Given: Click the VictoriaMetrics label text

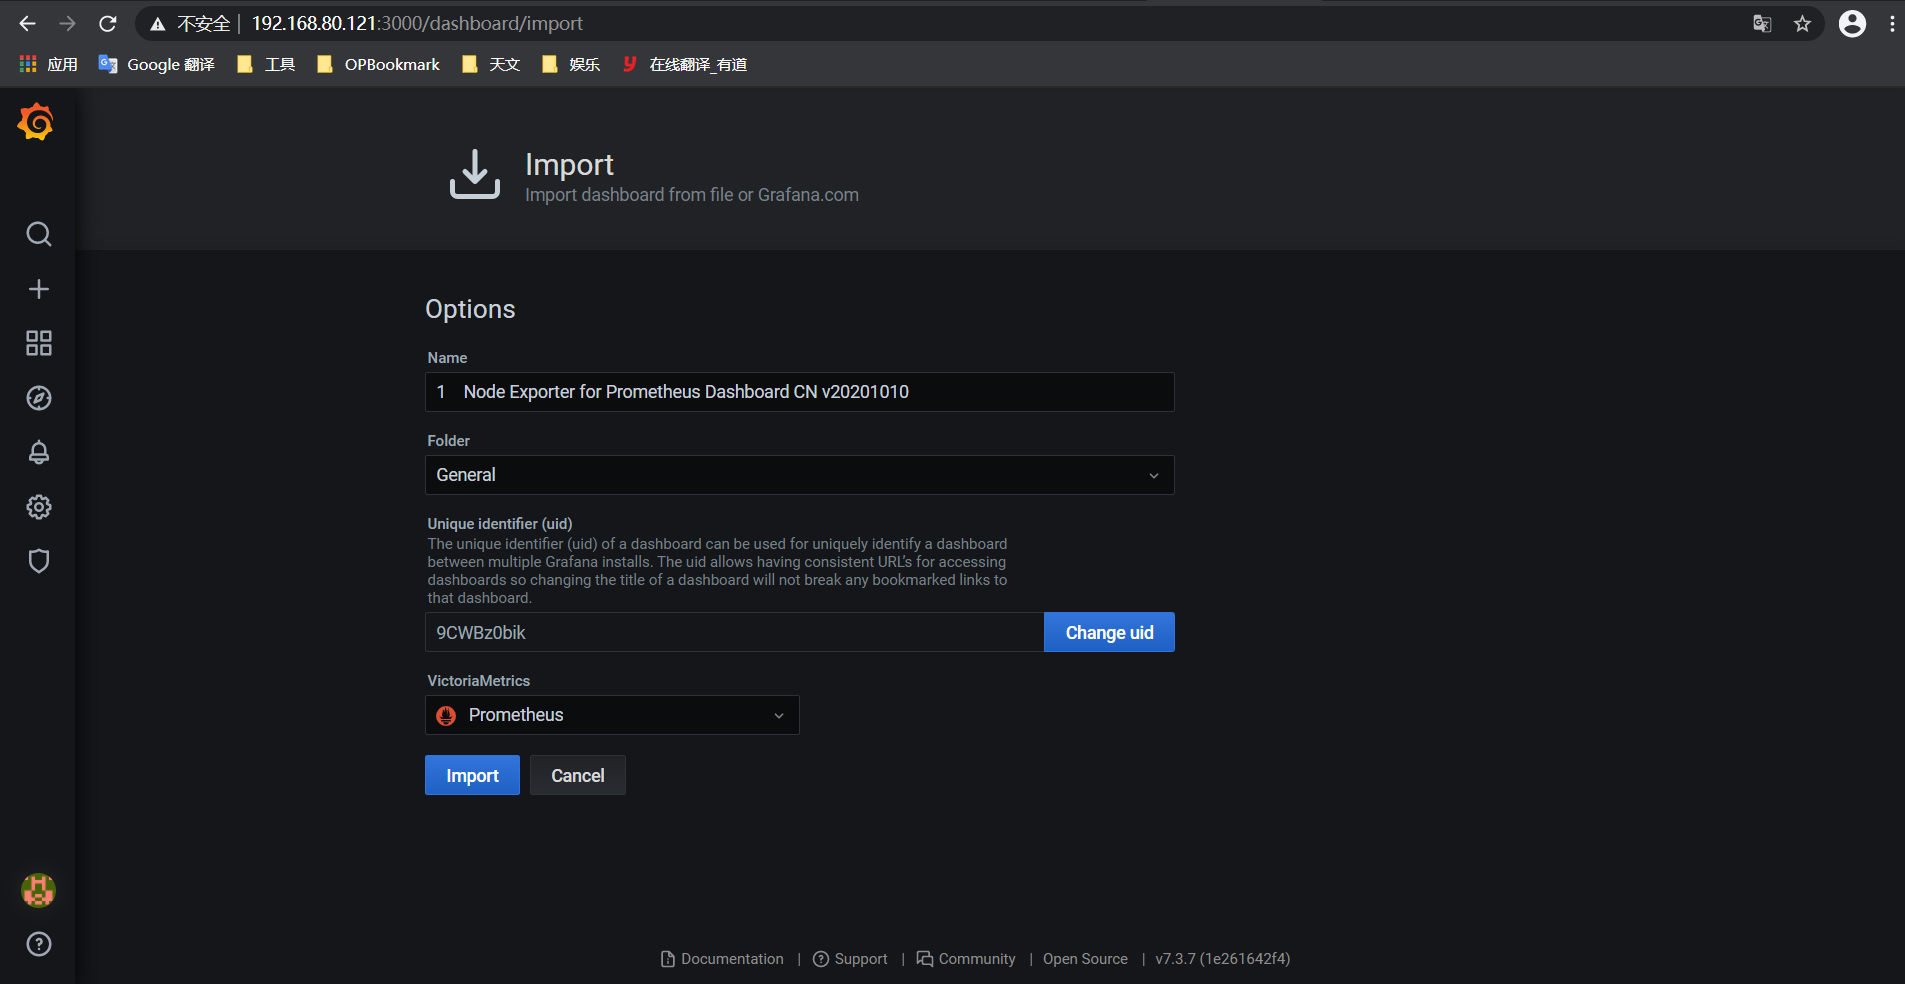Looking at the screenshot, I should click(x=478, y=681).
